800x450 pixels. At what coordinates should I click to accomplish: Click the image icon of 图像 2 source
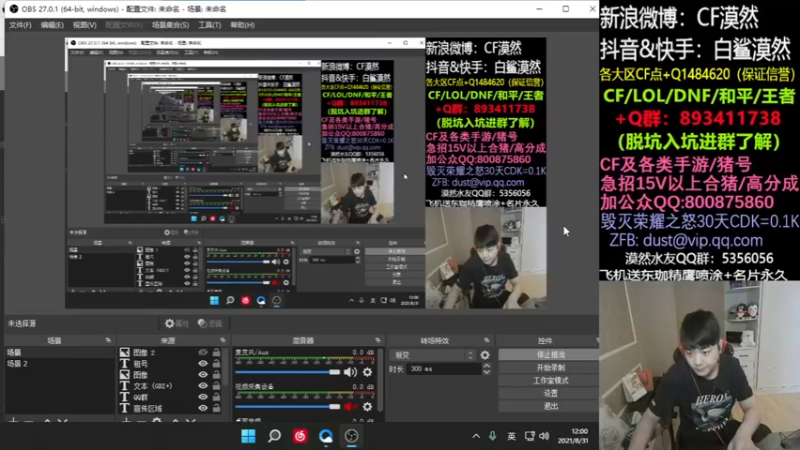(124, 352)
